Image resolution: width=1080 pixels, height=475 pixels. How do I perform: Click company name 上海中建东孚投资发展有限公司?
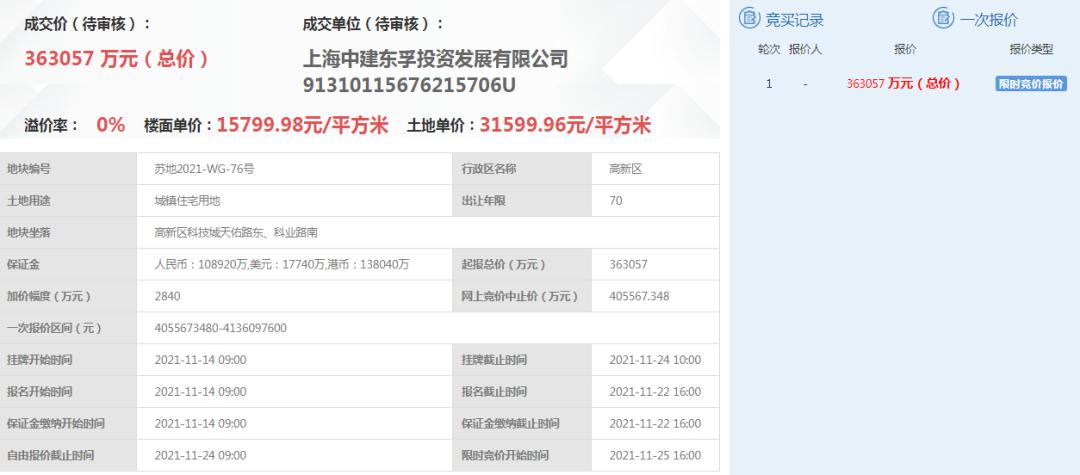tap(435, 59)
